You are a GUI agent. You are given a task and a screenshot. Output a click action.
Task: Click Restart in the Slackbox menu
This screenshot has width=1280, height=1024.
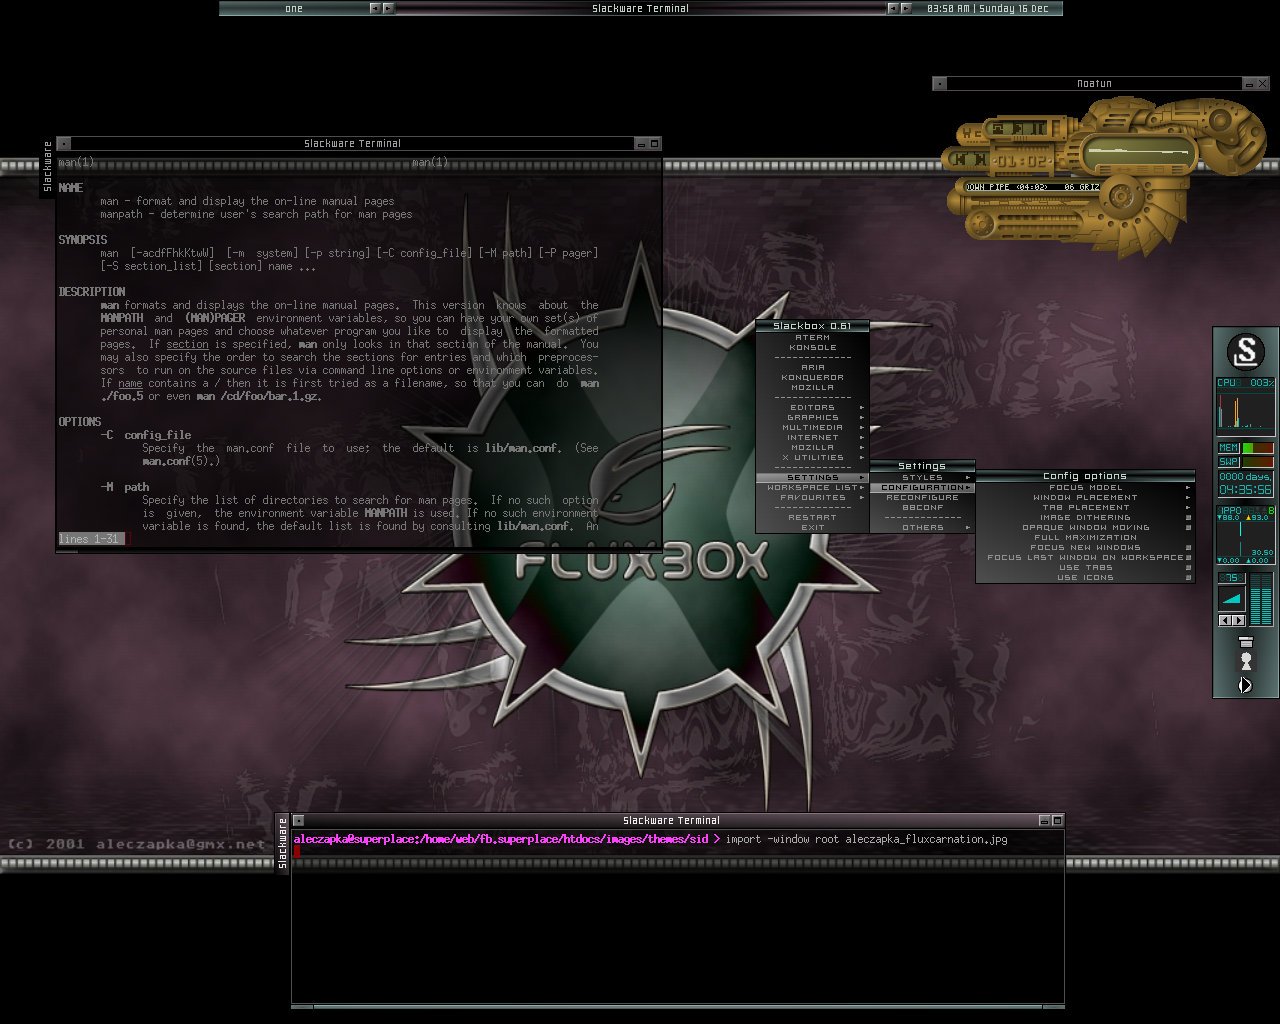click(812, 517)
